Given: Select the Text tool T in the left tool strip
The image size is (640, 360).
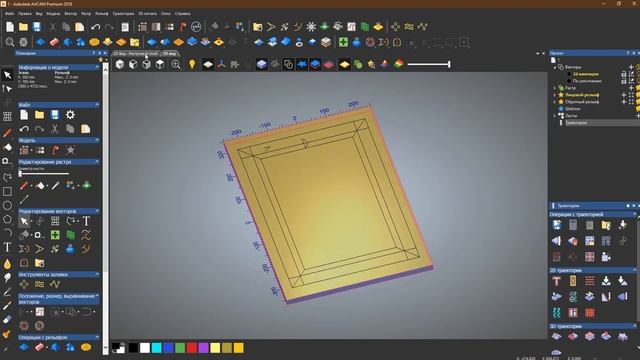Looking at the screenshot, I should click(7, 247).
